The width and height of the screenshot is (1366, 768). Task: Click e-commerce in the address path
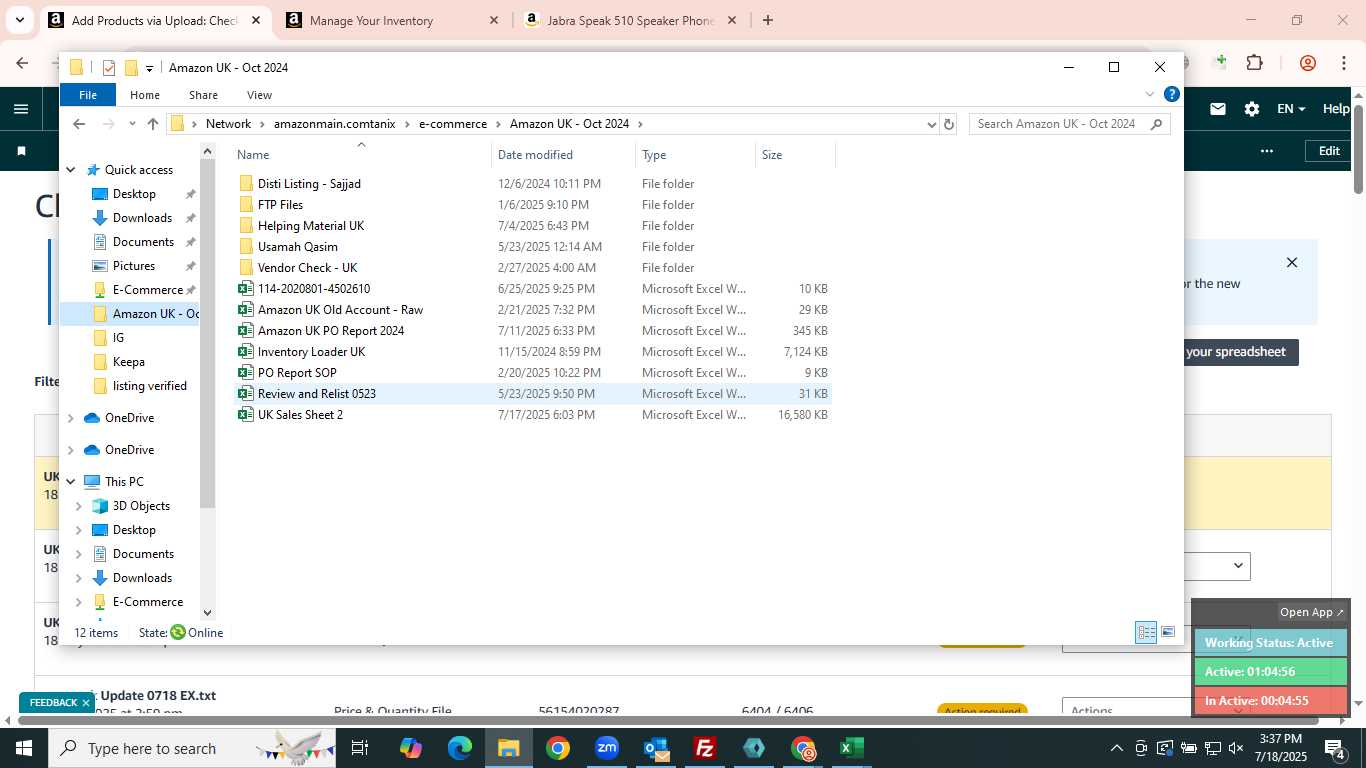click(x=452, y=124)
